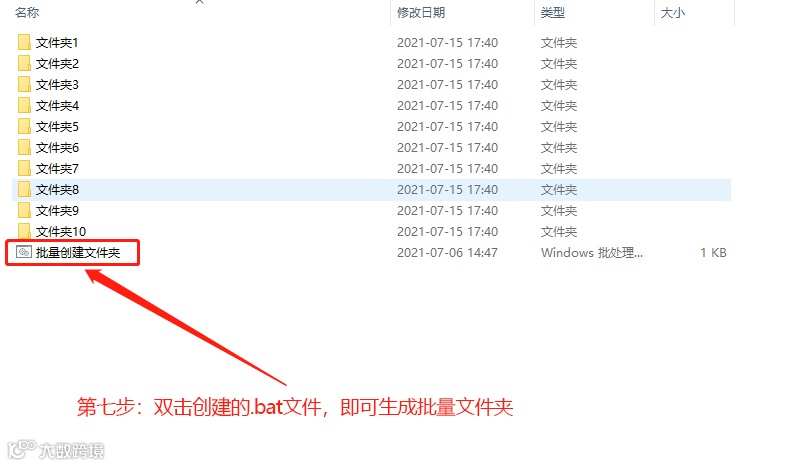This screenshot has height=466, width=792.
Task: Select the 文件夹6 name label
Action: tap(57, 147)
